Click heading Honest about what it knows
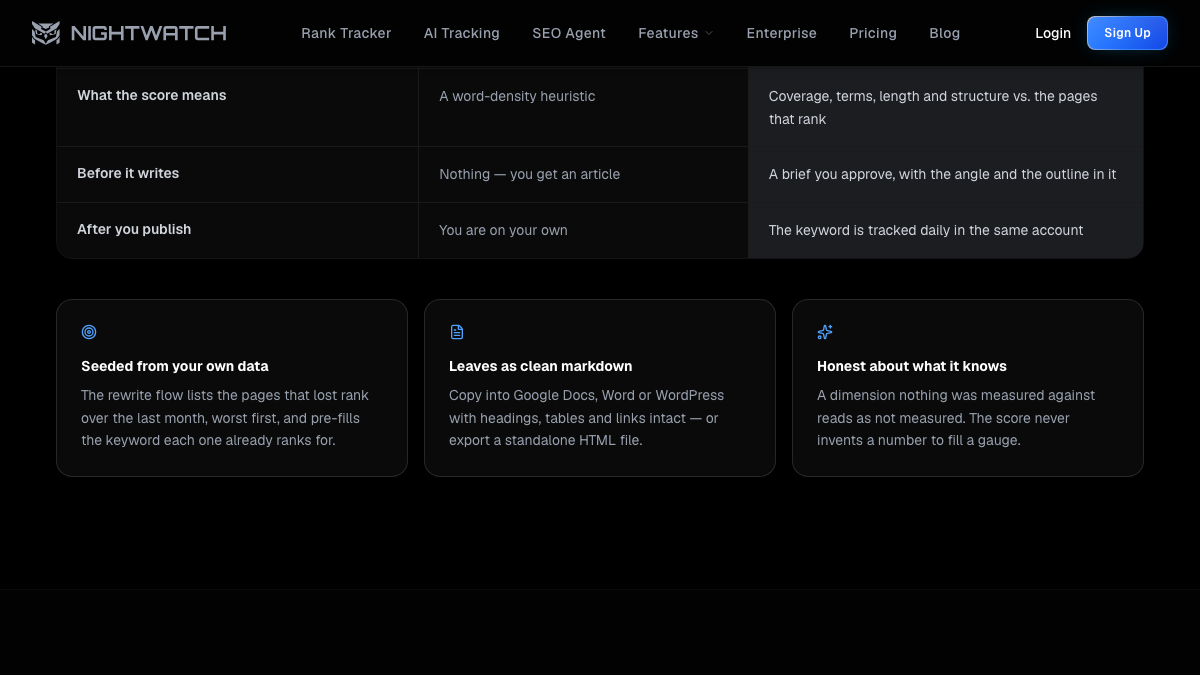The width and height of the screenshot is (1200, 675). coord(912,366)
